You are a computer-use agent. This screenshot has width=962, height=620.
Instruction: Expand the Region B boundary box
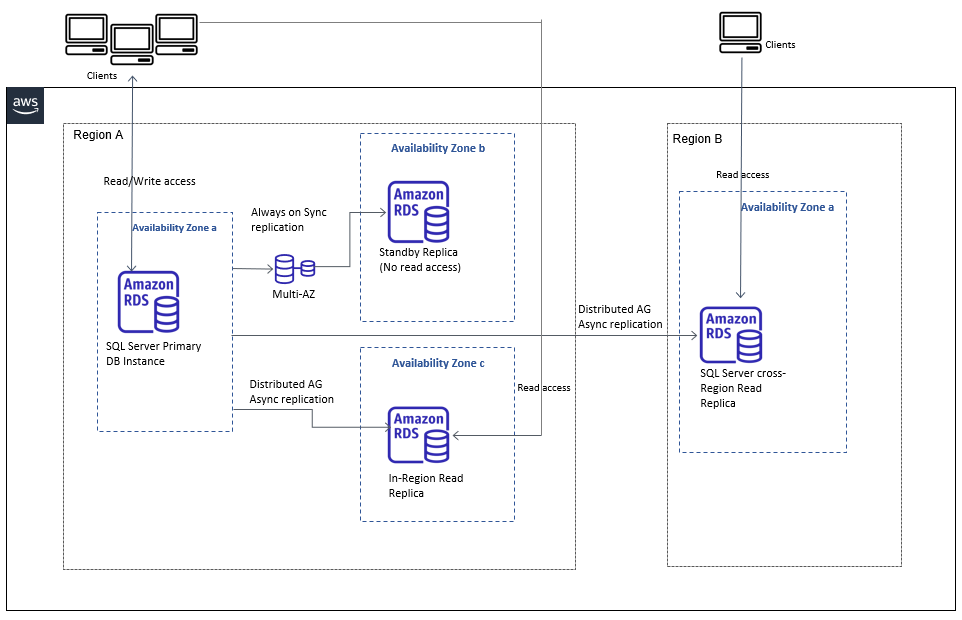[x=698, y=139]
